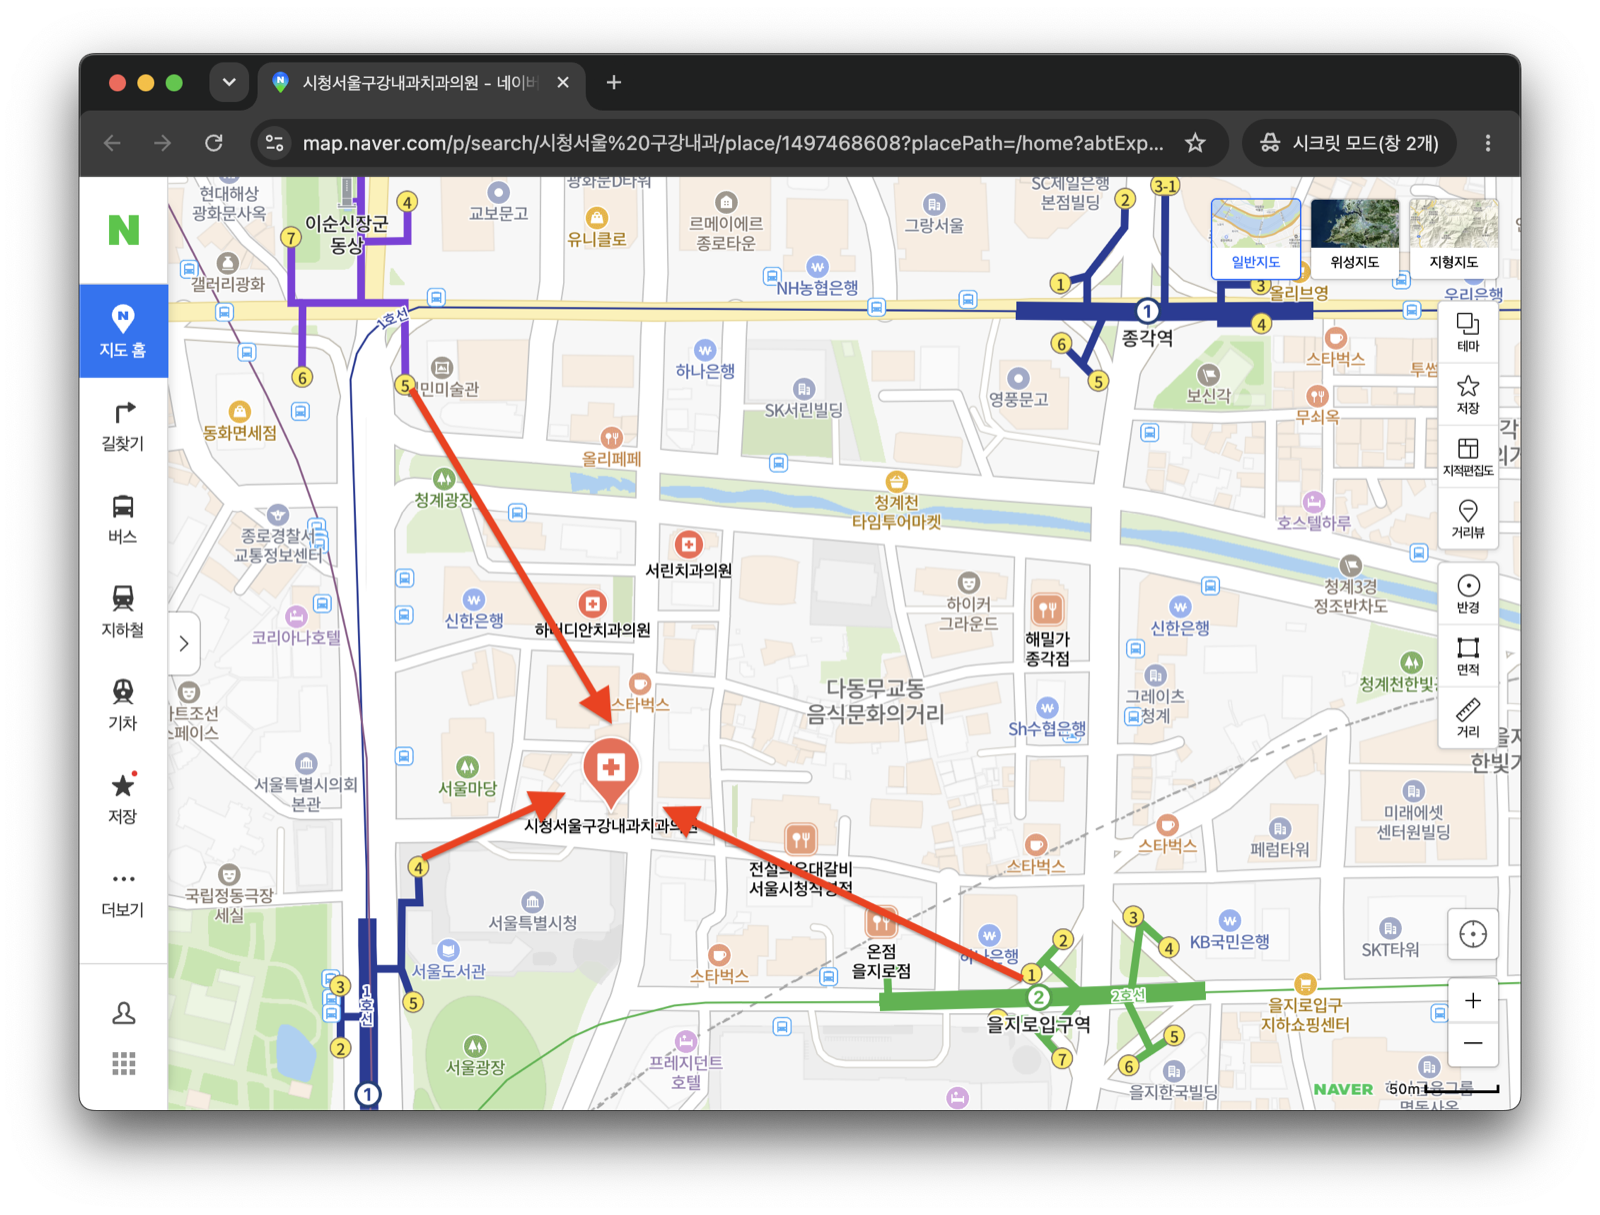The height and width of the screenshot is (1215, 1600).
Task: Open the Chrome three-dot menu
Action: coord(1488,143)
